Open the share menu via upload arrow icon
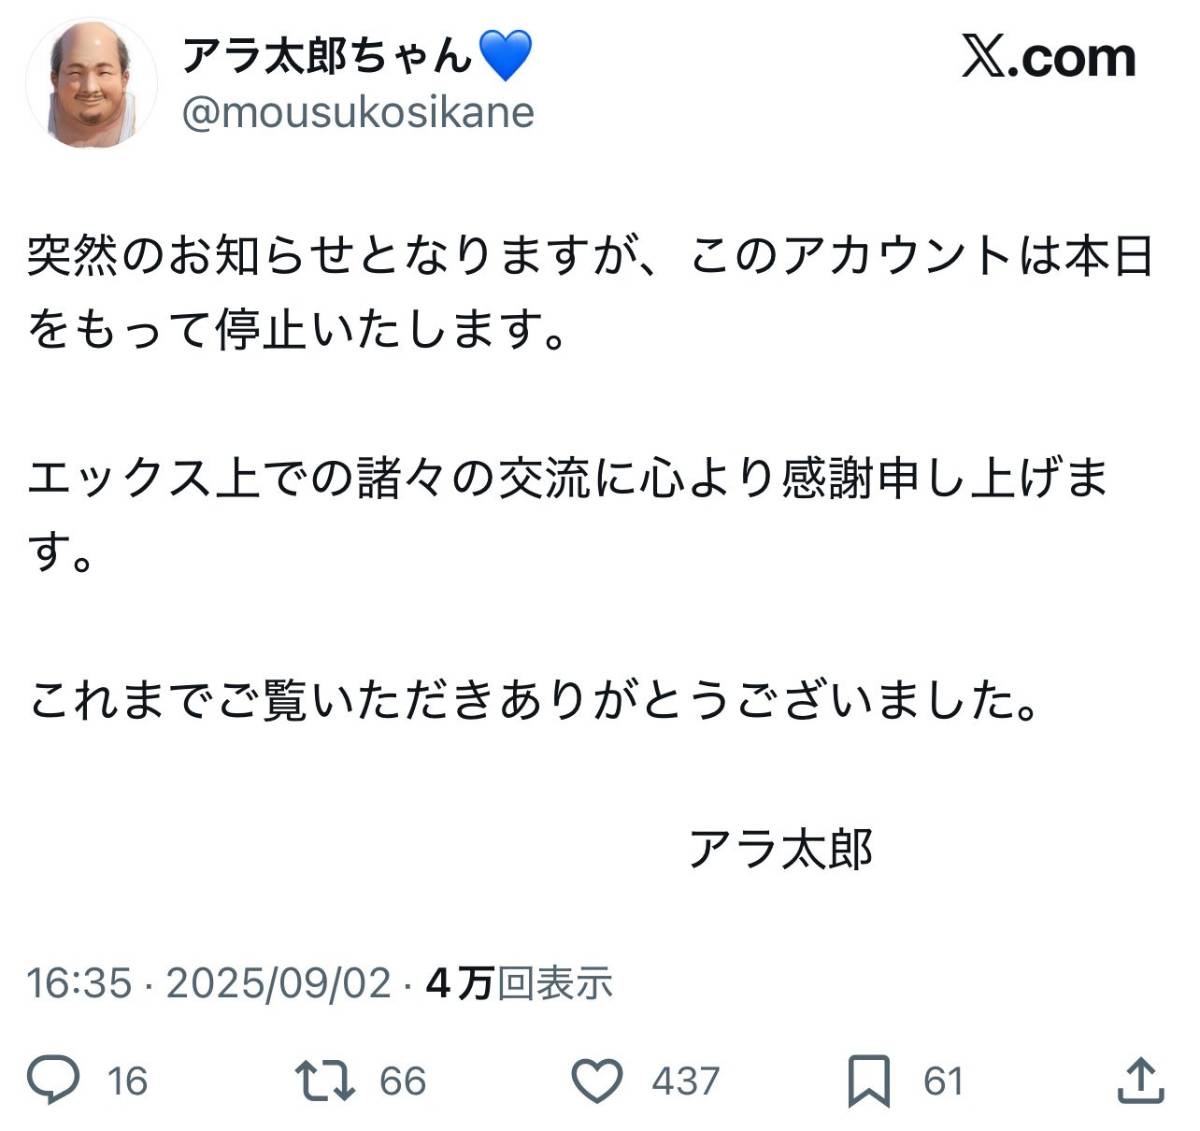 coord(1140,1080)
